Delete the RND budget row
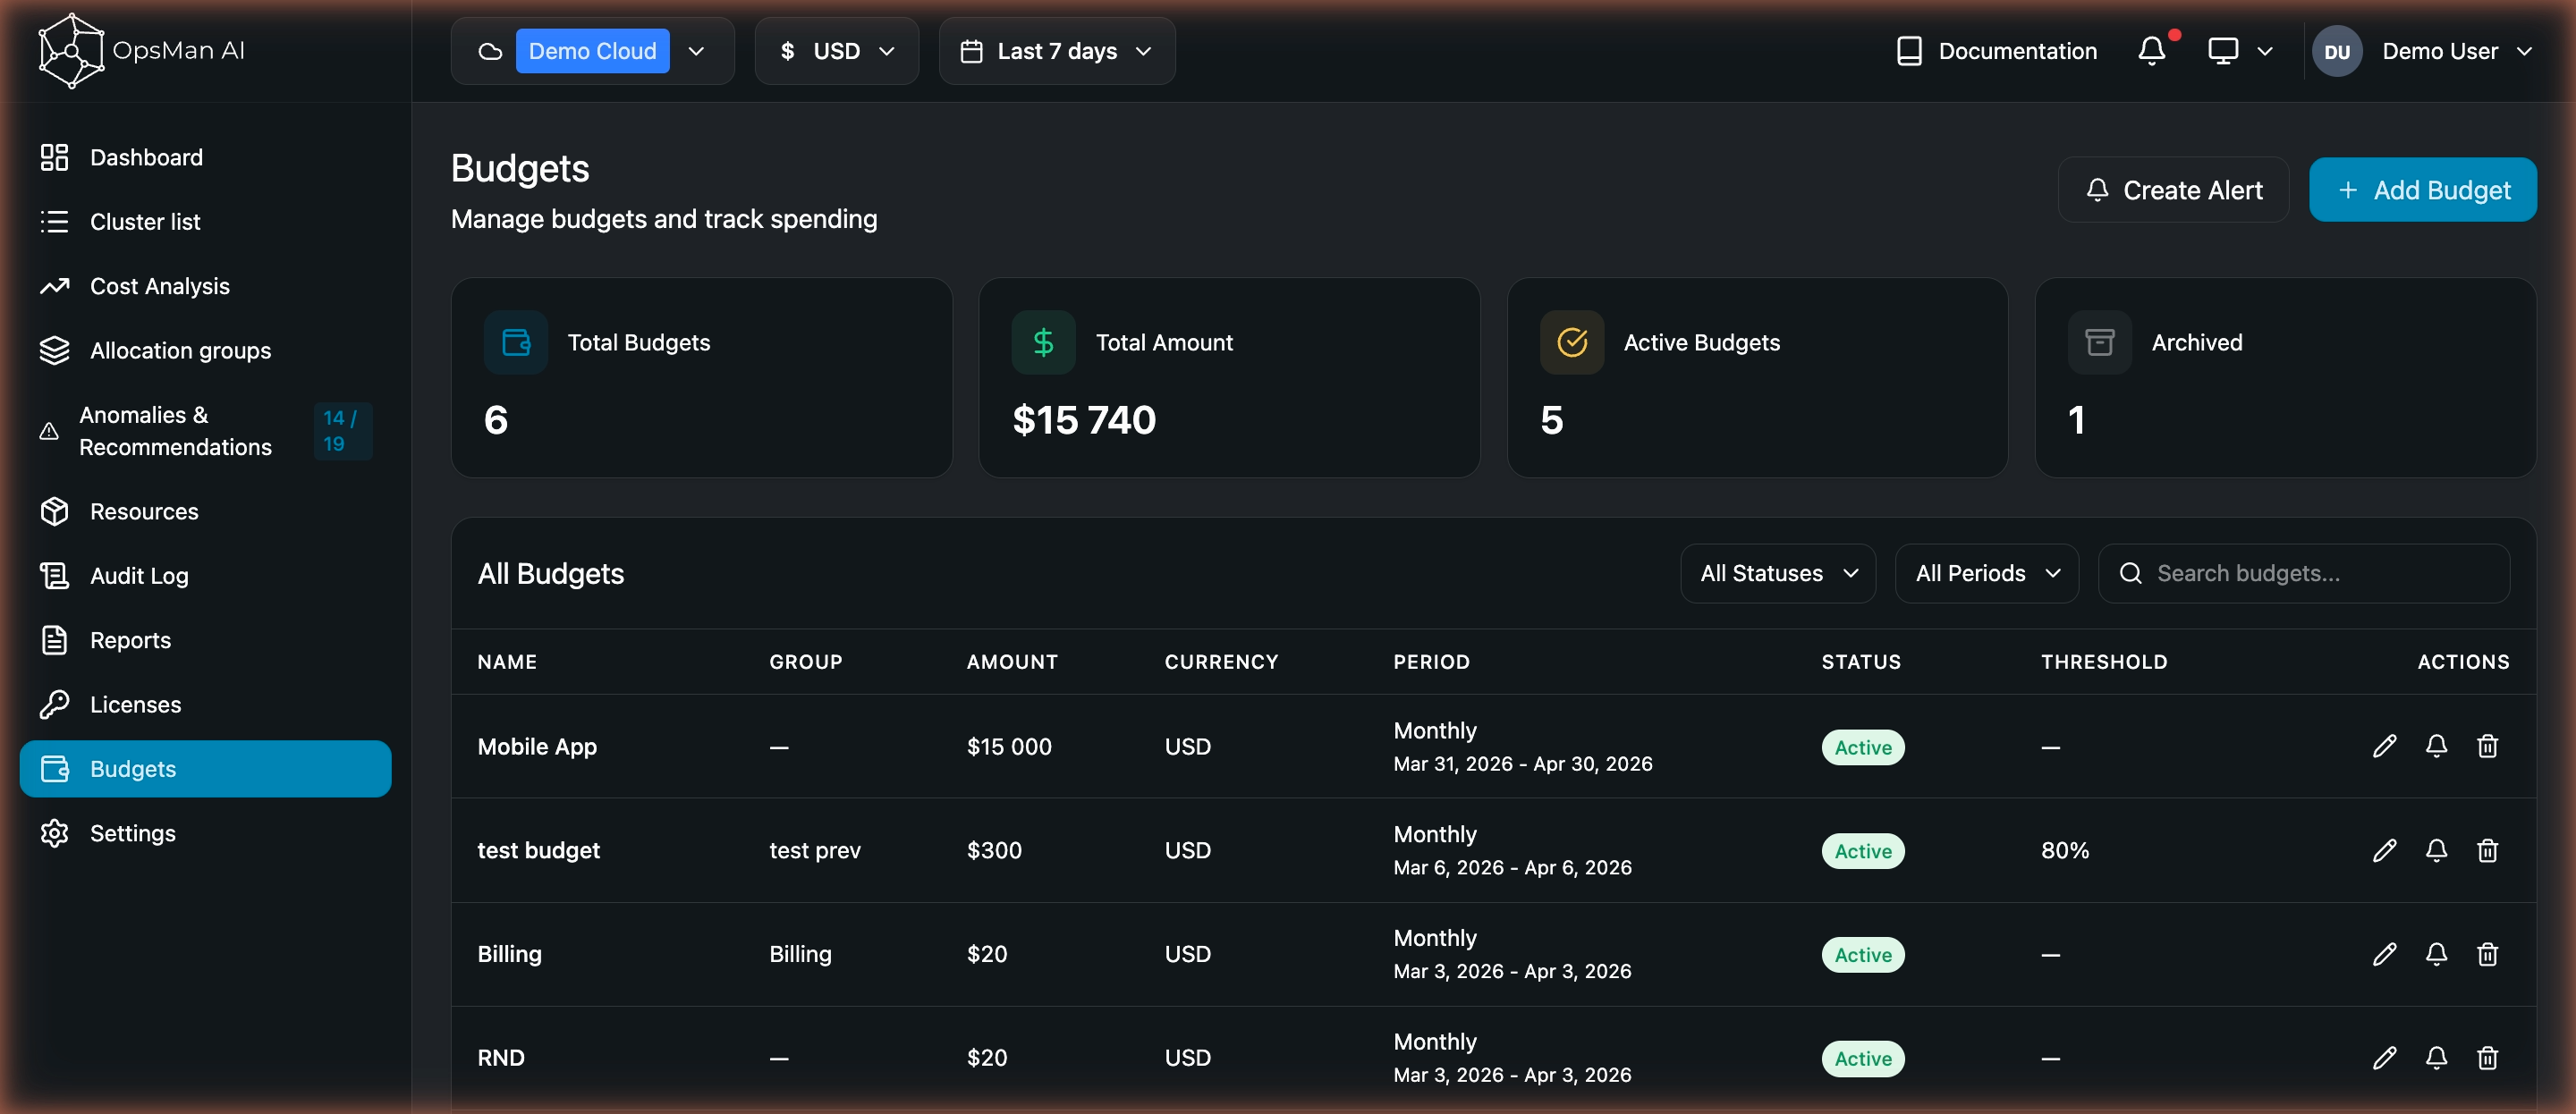The height and width of the screenshot is (1114, 2576). [2487, 1057]
